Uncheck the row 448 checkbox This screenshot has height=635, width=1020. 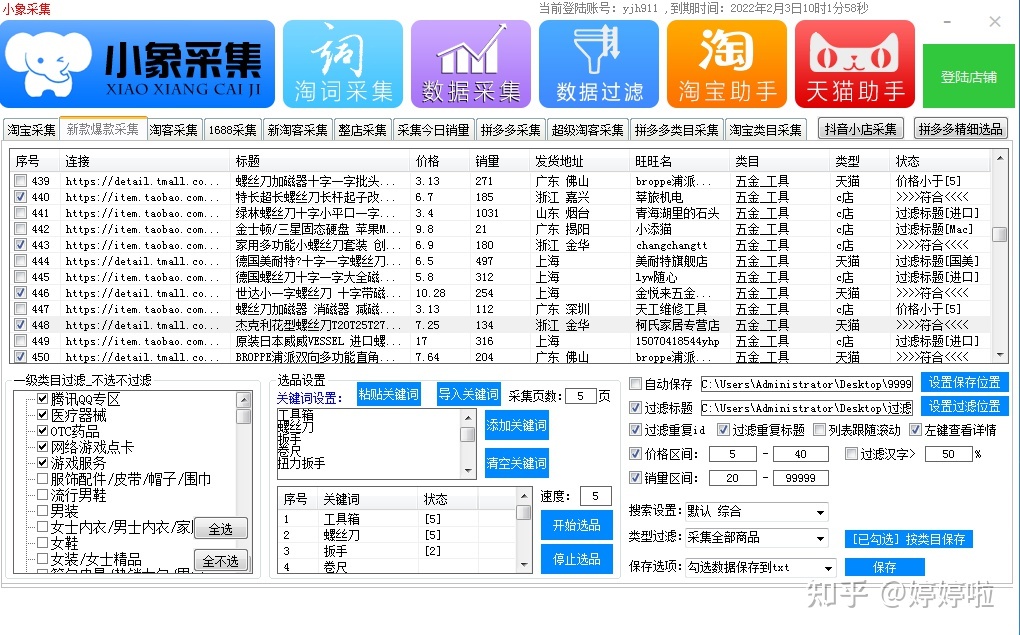click(x=21, y=325)
